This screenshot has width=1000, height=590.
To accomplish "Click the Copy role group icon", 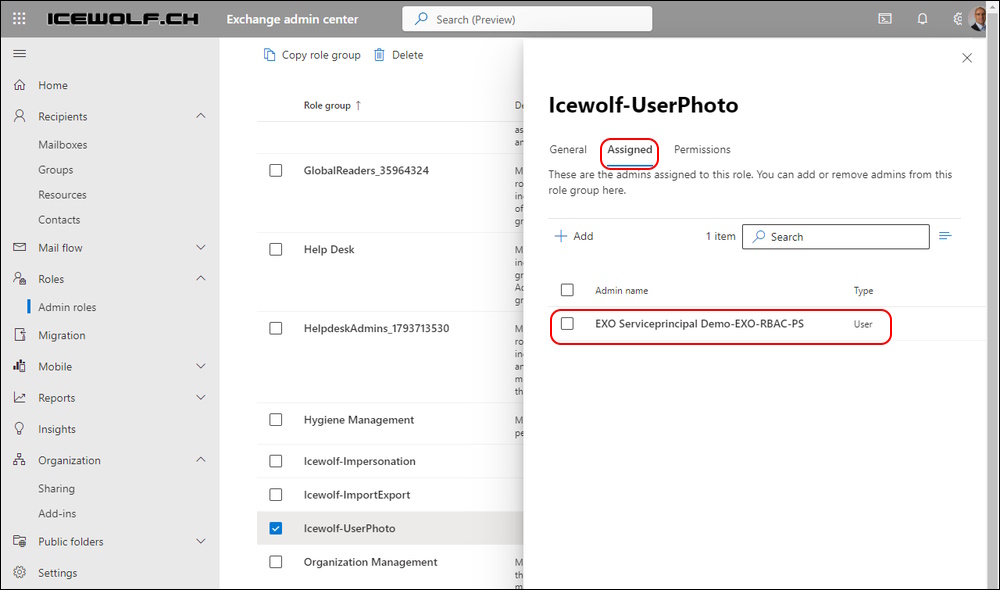I will point(270,55).
